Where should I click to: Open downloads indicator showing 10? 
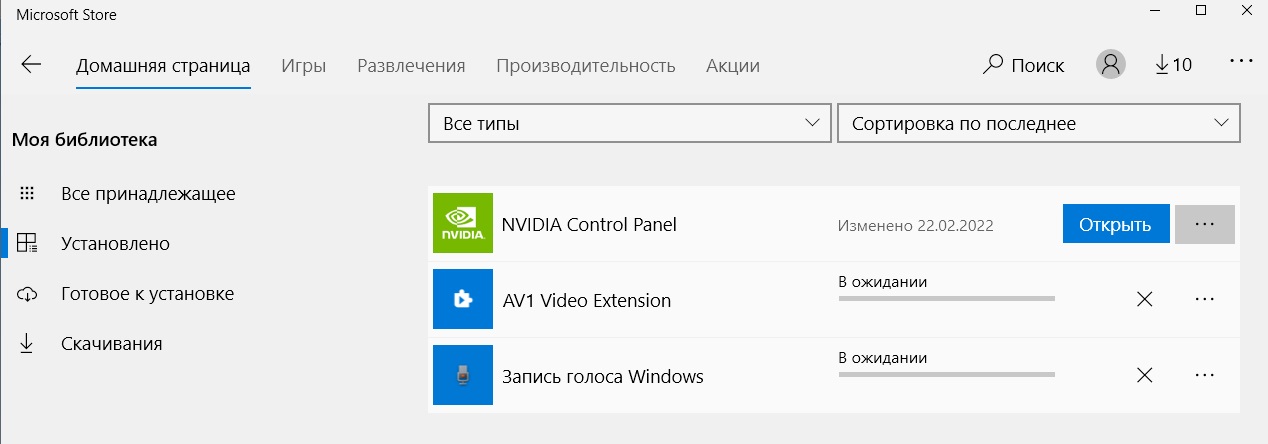coord(1173,65)
